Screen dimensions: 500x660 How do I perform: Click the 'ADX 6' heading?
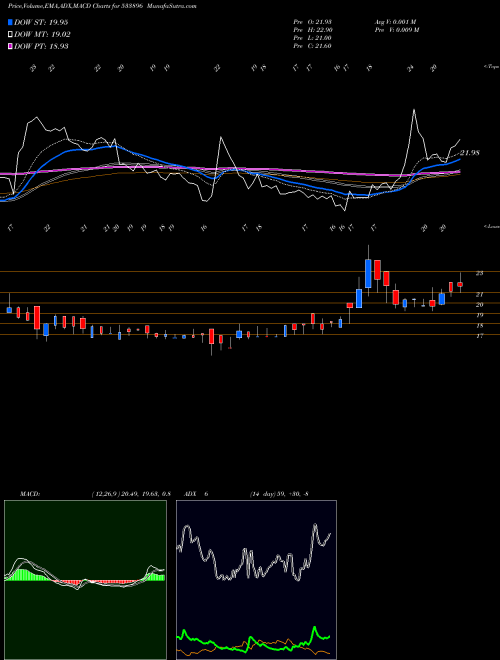[196, 494]
